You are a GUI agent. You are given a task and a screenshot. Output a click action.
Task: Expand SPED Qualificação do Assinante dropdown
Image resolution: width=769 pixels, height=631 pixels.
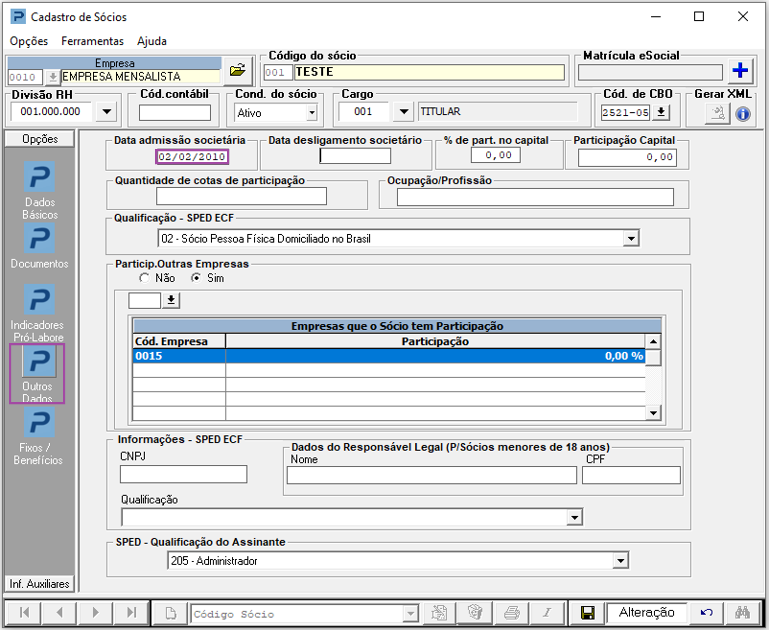[x=620, y=561]
